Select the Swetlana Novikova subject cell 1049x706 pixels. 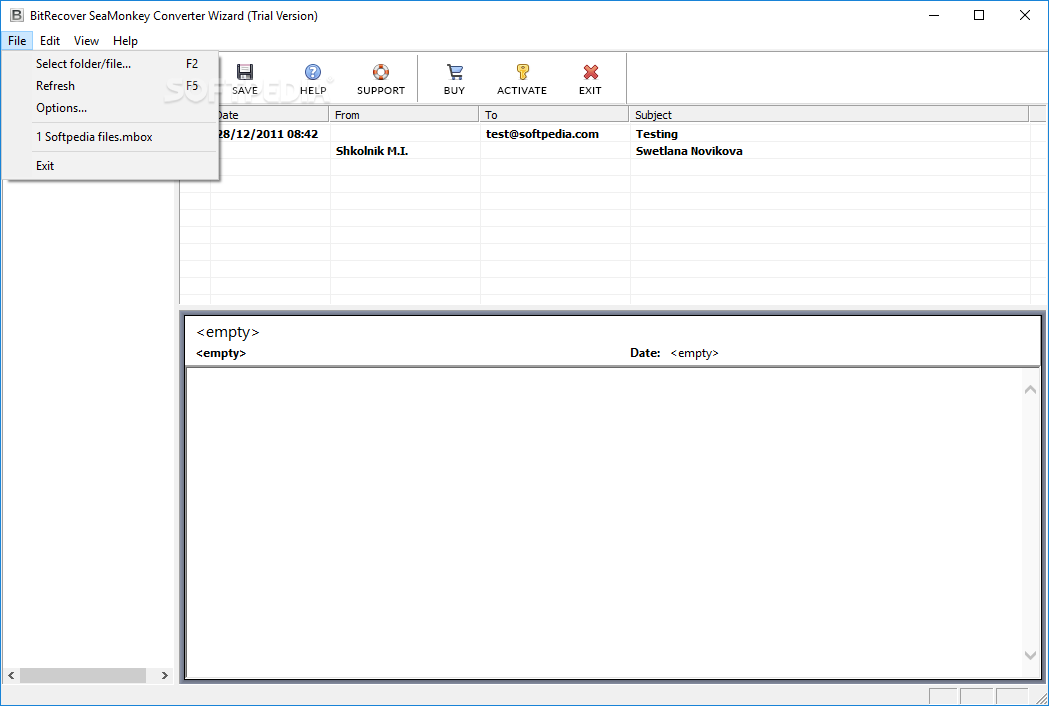click(688, 151)
